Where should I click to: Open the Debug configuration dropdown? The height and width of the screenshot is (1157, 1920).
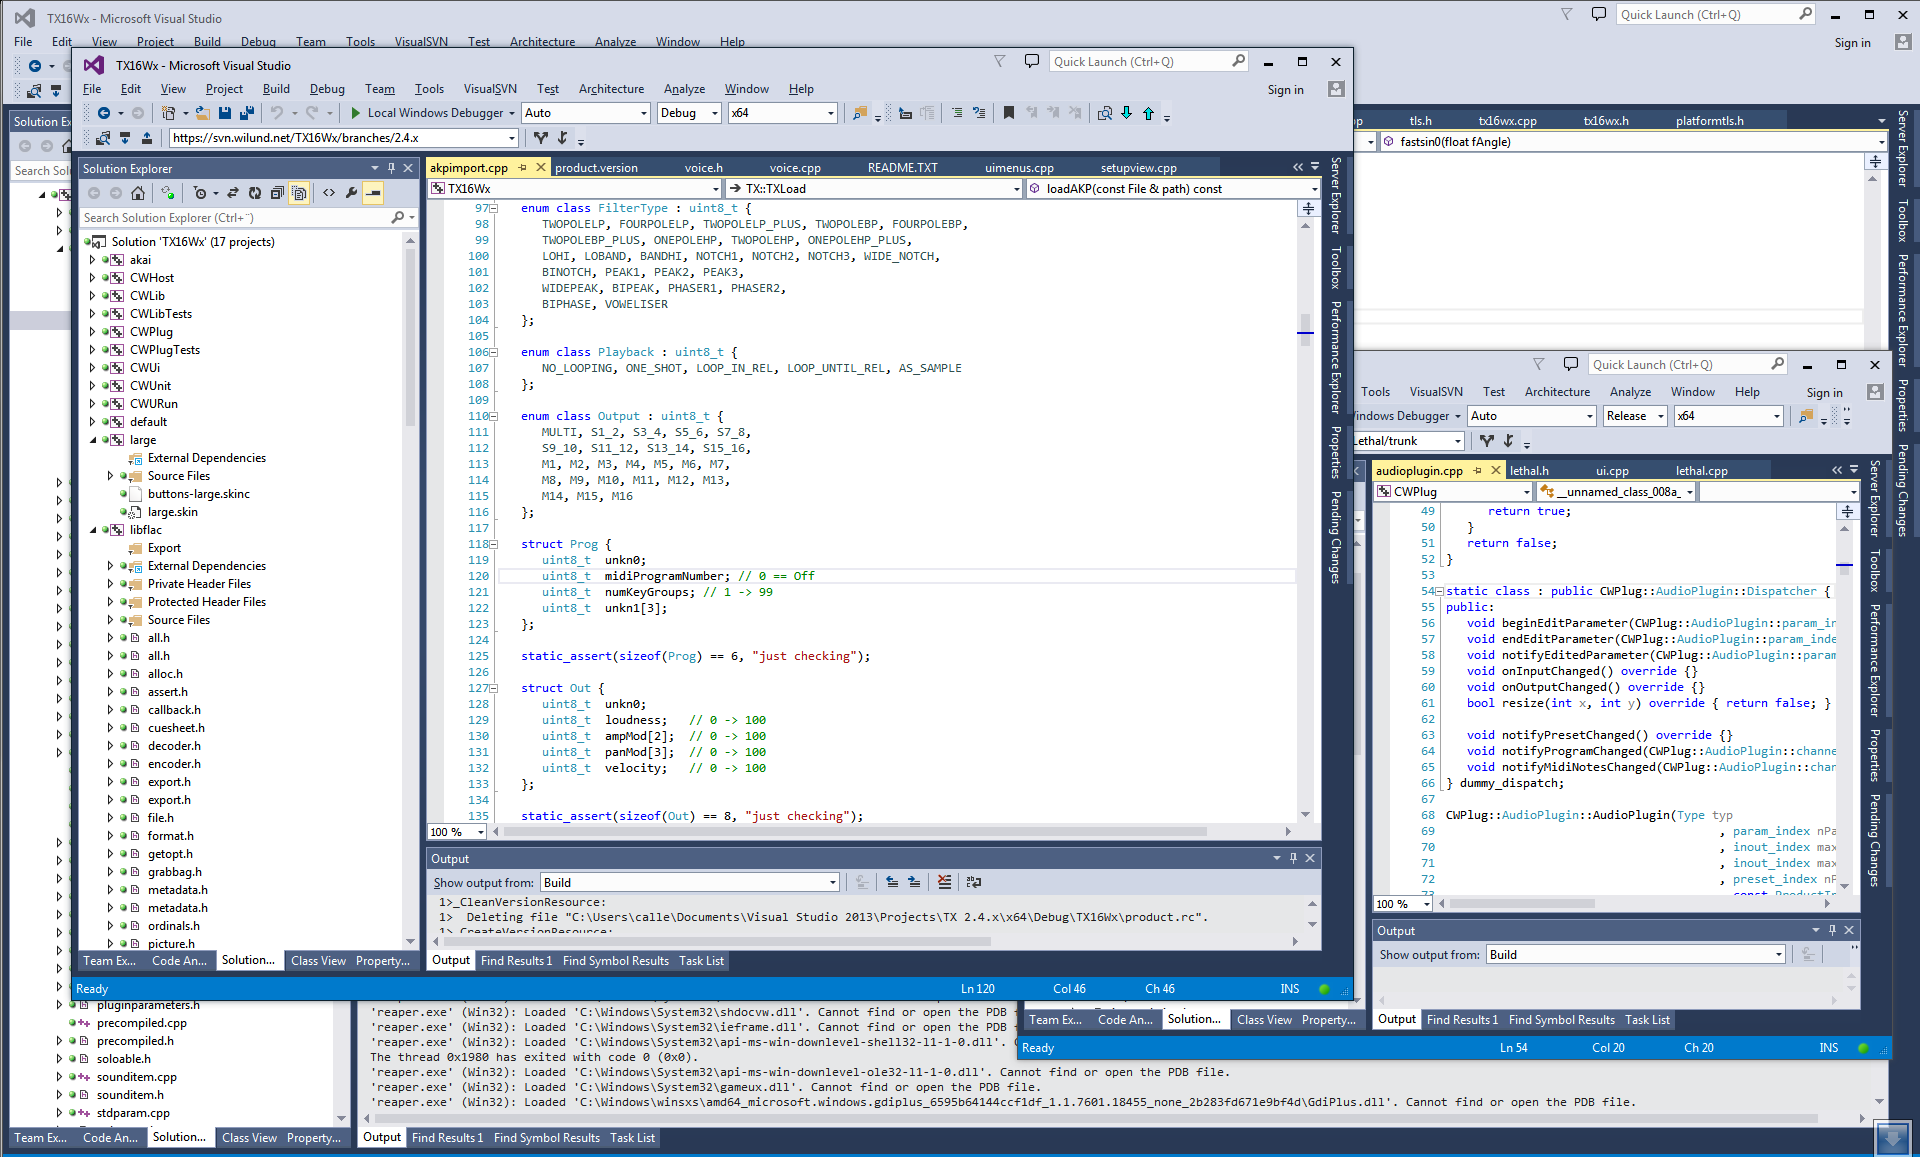(688, 113)
